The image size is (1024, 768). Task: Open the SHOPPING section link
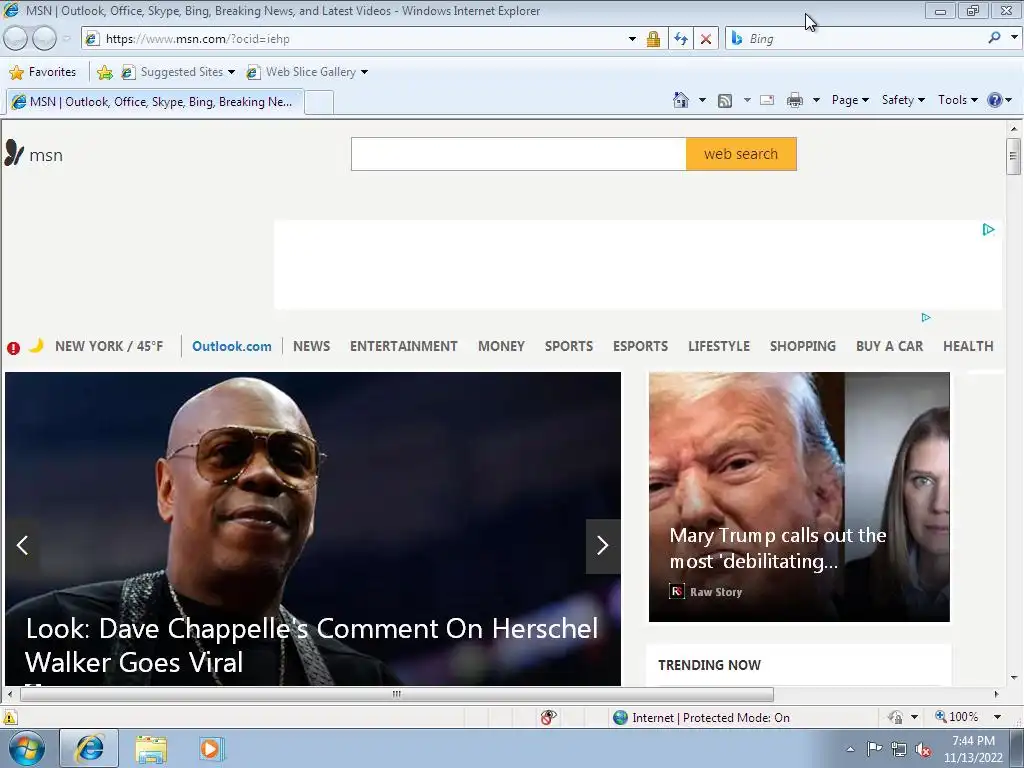(803, 346)
